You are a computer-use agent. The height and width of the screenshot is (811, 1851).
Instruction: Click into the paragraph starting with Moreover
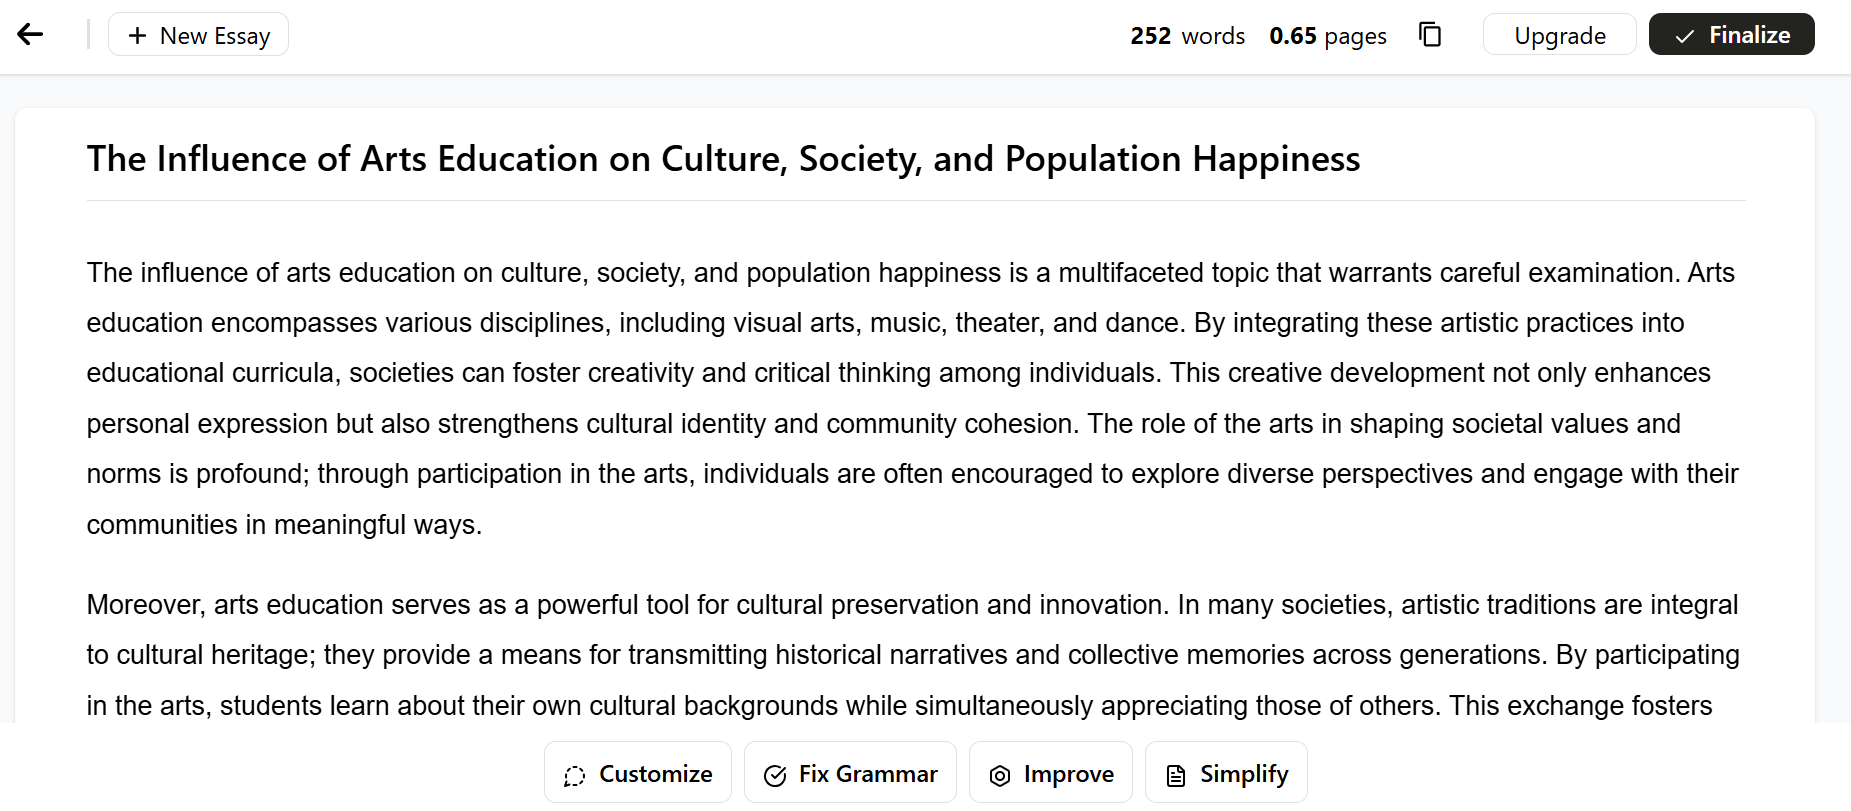pos(913,655)
